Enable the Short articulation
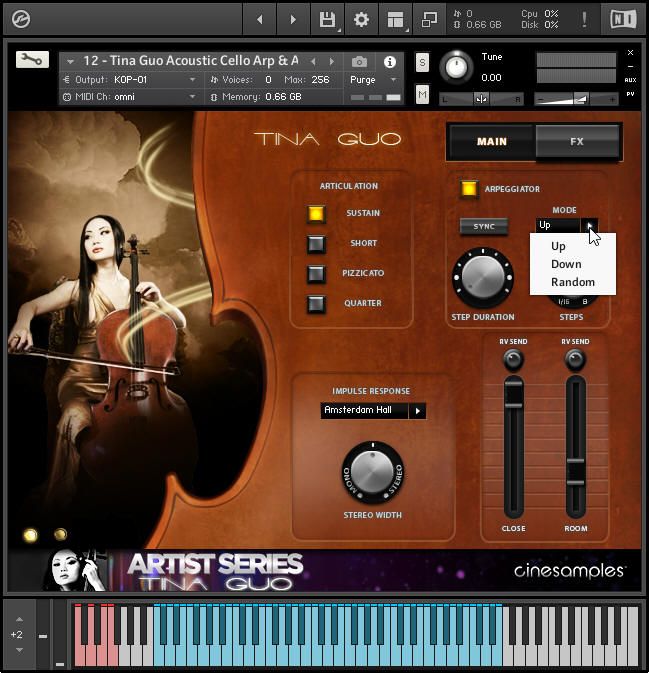Screen dimensions: 649x673 pyautogui.click(x=316, y=243)
